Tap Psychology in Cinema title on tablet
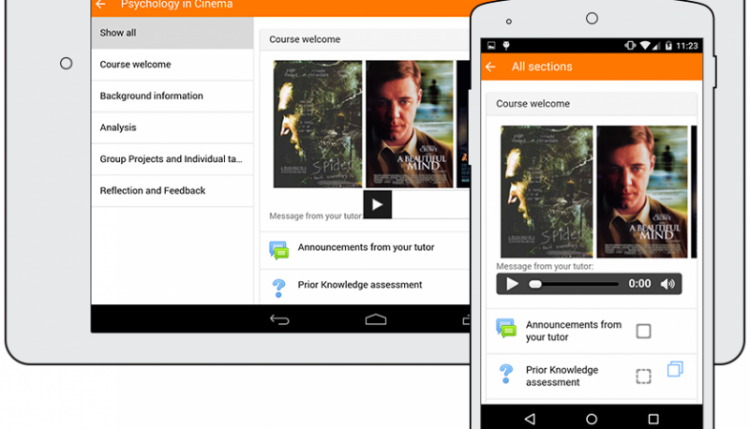The image size is (750, 429). tap(177, 4)
